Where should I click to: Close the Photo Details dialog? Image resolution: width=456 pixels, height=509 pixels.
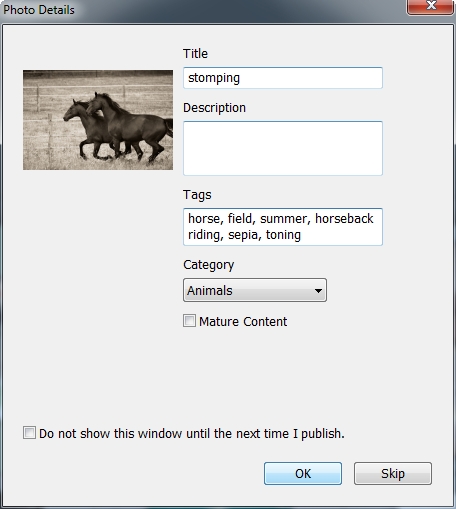point(431,6)
